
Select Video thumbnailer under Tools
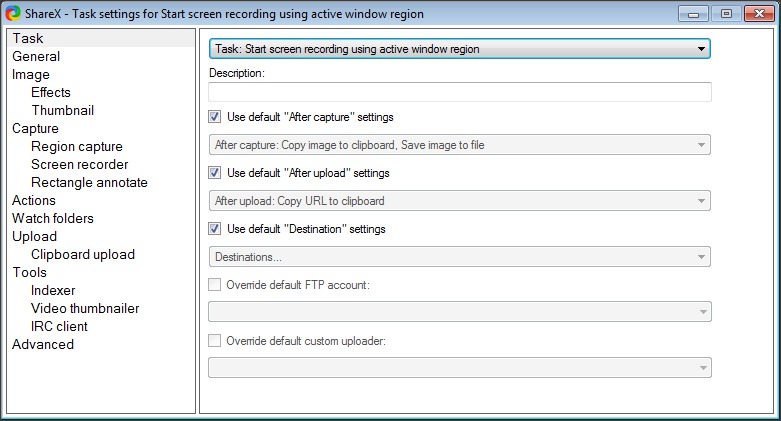pos(85,309)
